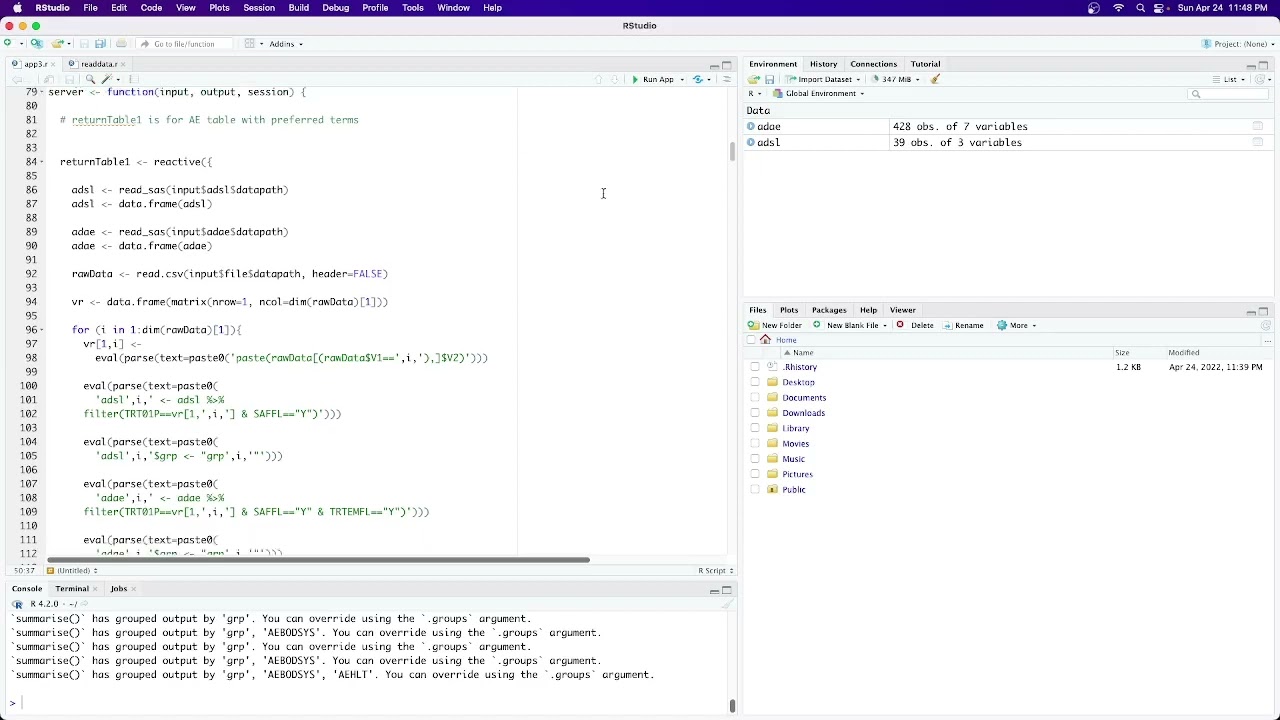This screenshot has width=1280, height=720.
Task: Clear the workspace with the broom icon
Action: pyautogui.click(x=935, y=79)
